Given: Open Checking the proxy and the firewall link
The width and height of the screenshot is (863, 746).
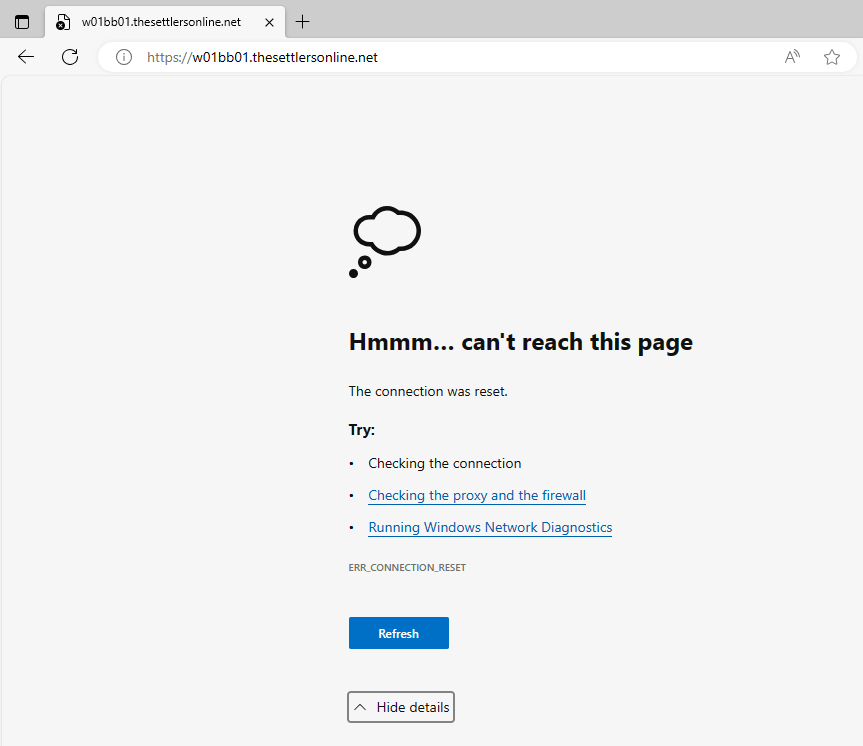Looking at the screenshot, I should (477, 495).
